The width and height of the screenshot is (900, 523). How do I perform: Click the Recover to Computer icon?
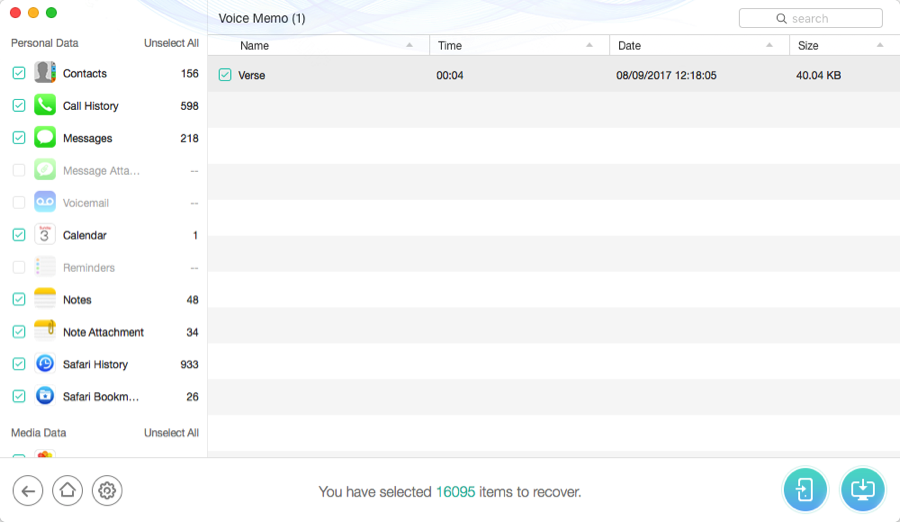coord(862,489)
